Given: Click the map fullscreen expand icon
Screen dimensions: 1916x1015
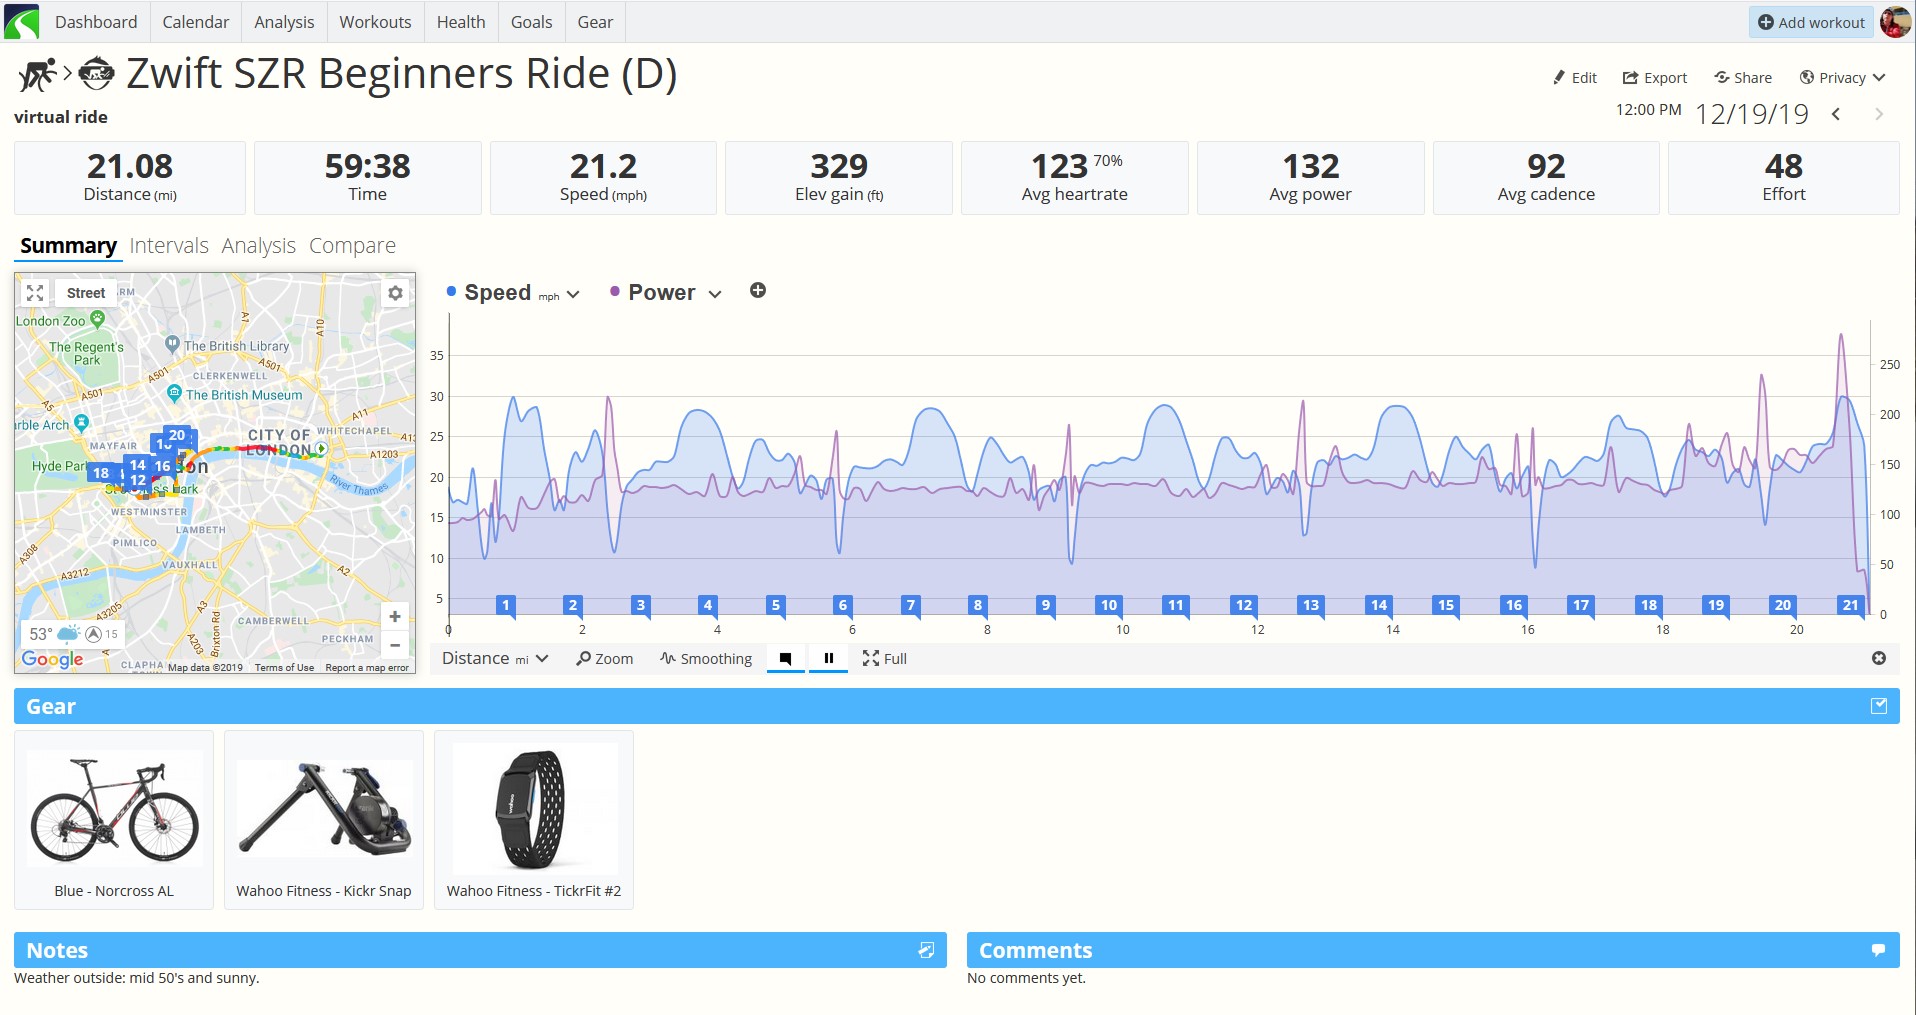Looking at the screenshot, I should (35, 293).
